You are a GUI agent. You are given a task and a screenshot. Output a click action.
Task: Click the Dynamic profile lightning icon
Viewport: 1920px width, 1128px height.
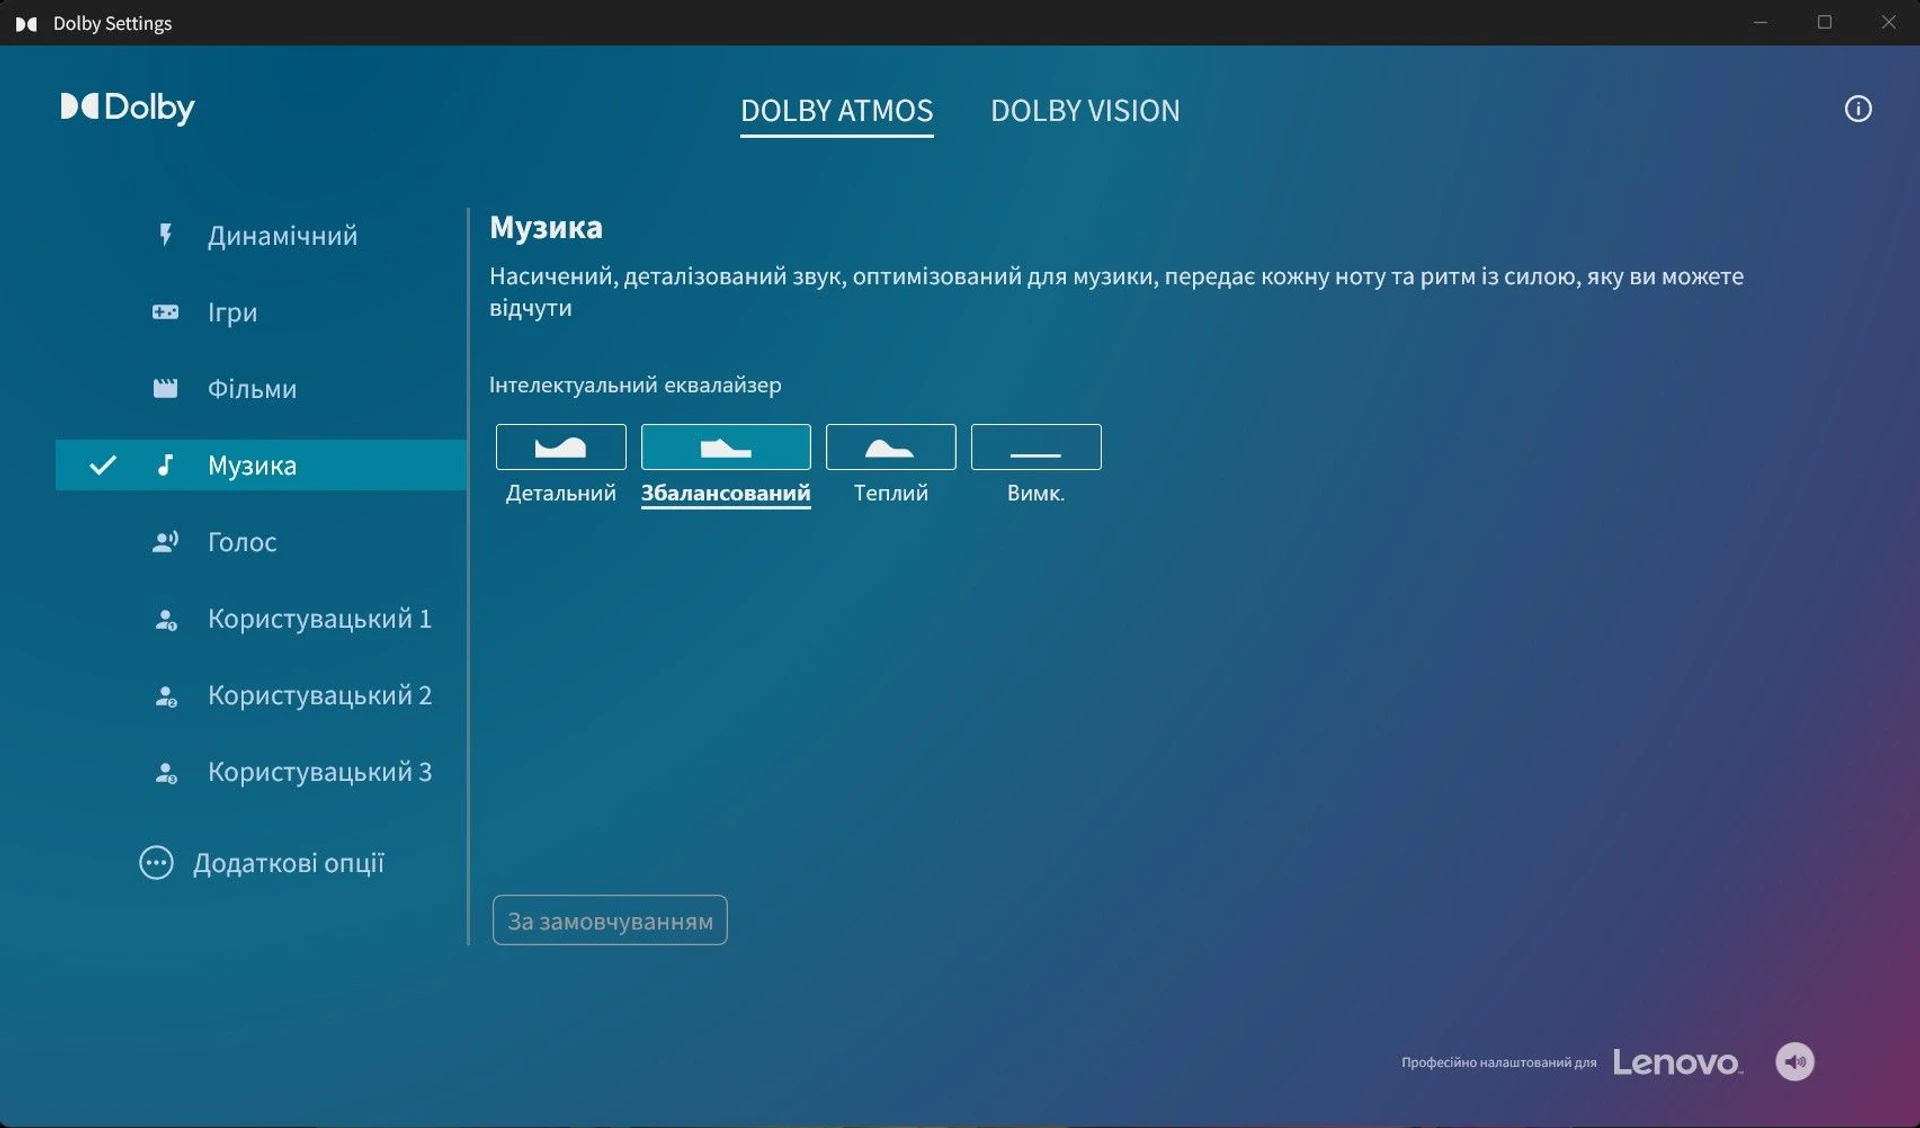[x=166, y=235]
